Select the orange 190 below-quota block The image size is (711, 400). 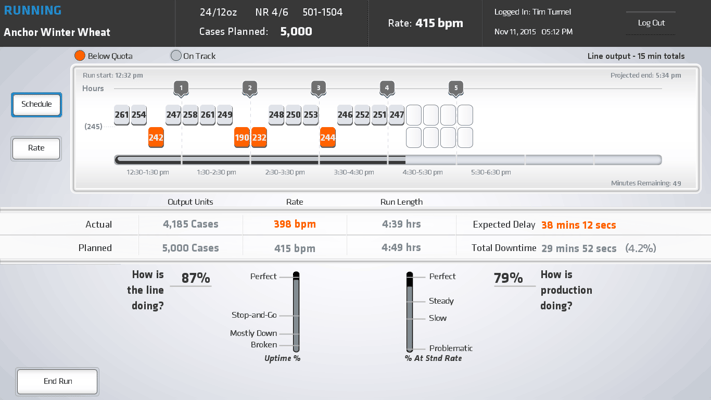pyautogui.click(x=242, y=137)
